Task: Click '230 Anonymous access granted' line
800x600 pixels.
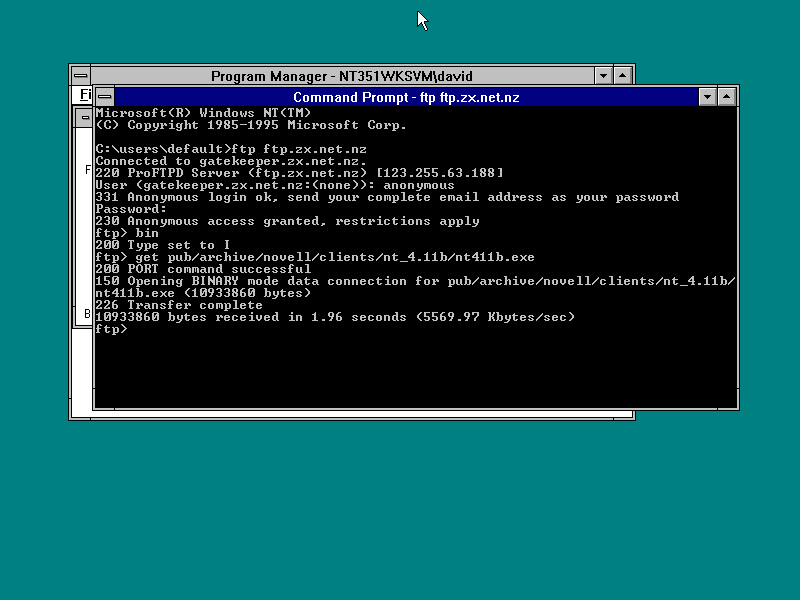Action: tap(287, 221)
